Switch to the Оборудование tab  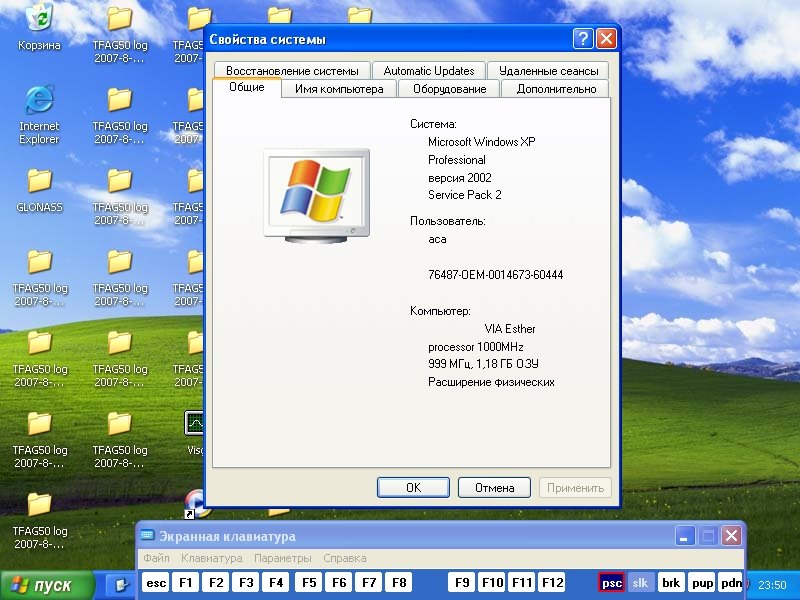pos(449,89)
